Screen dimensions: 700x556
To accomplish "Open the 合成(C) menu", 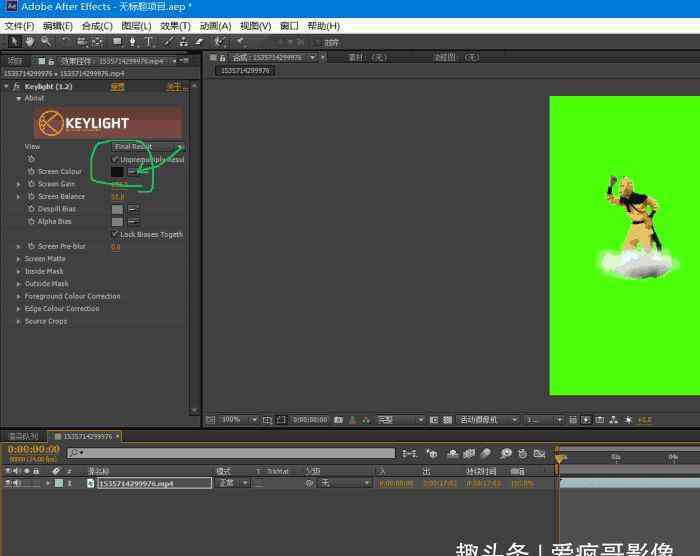I will pos(97,26).
